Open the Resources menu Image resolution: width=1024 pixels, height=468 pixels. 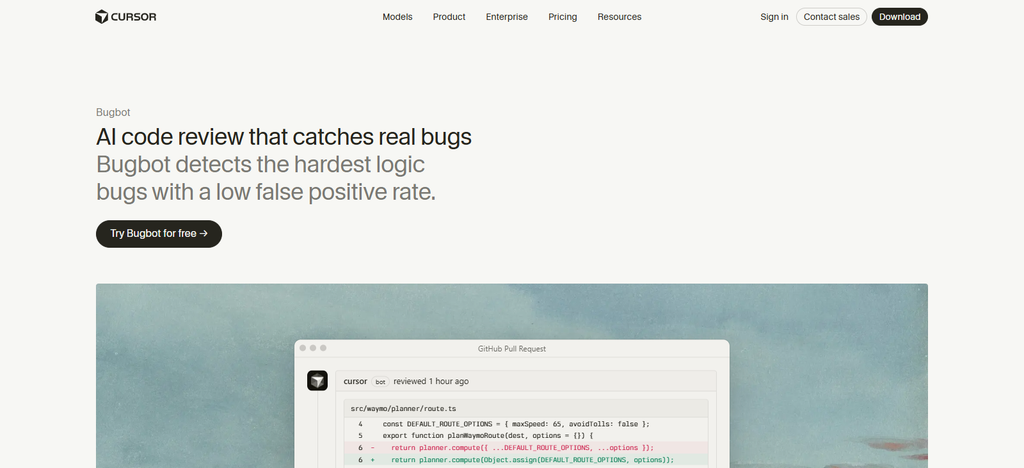pos(619,17)
